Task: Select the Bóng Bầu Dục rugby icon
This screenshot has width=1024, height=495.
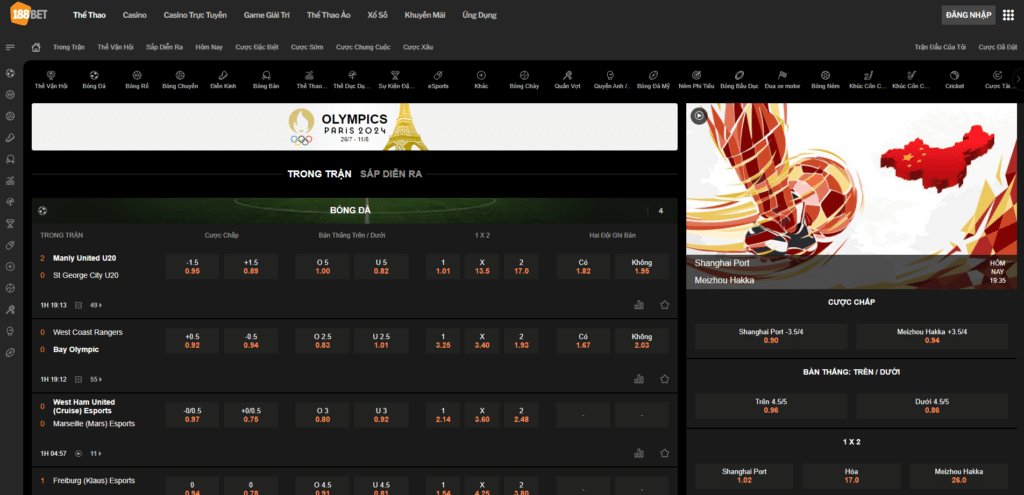Action: [x=739, y=80]
